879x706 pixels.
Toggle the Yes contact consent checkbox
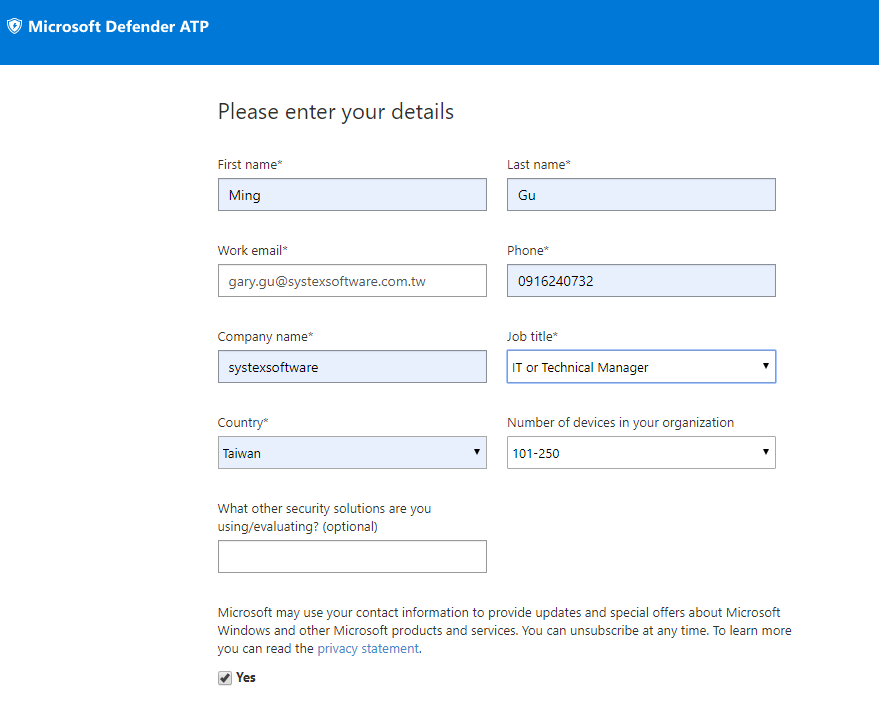point(224,678)
